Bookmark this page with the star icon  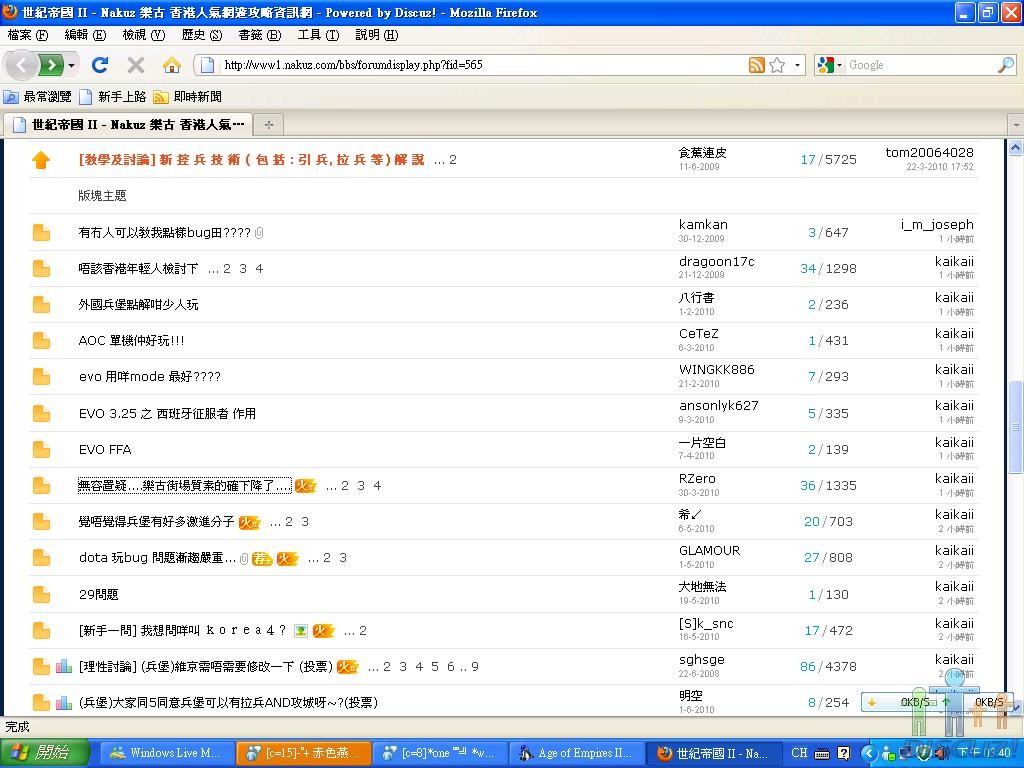(x=777, y=65)
